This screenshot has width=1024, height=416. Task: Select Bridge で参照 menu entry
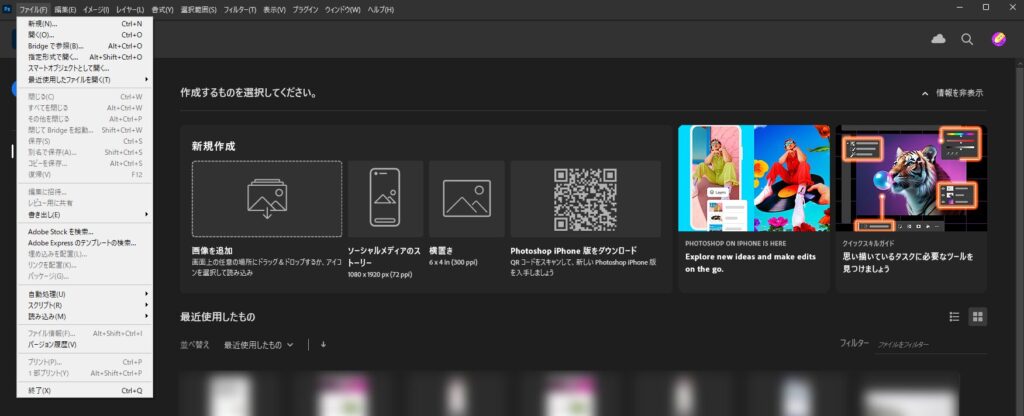[85, 46]
